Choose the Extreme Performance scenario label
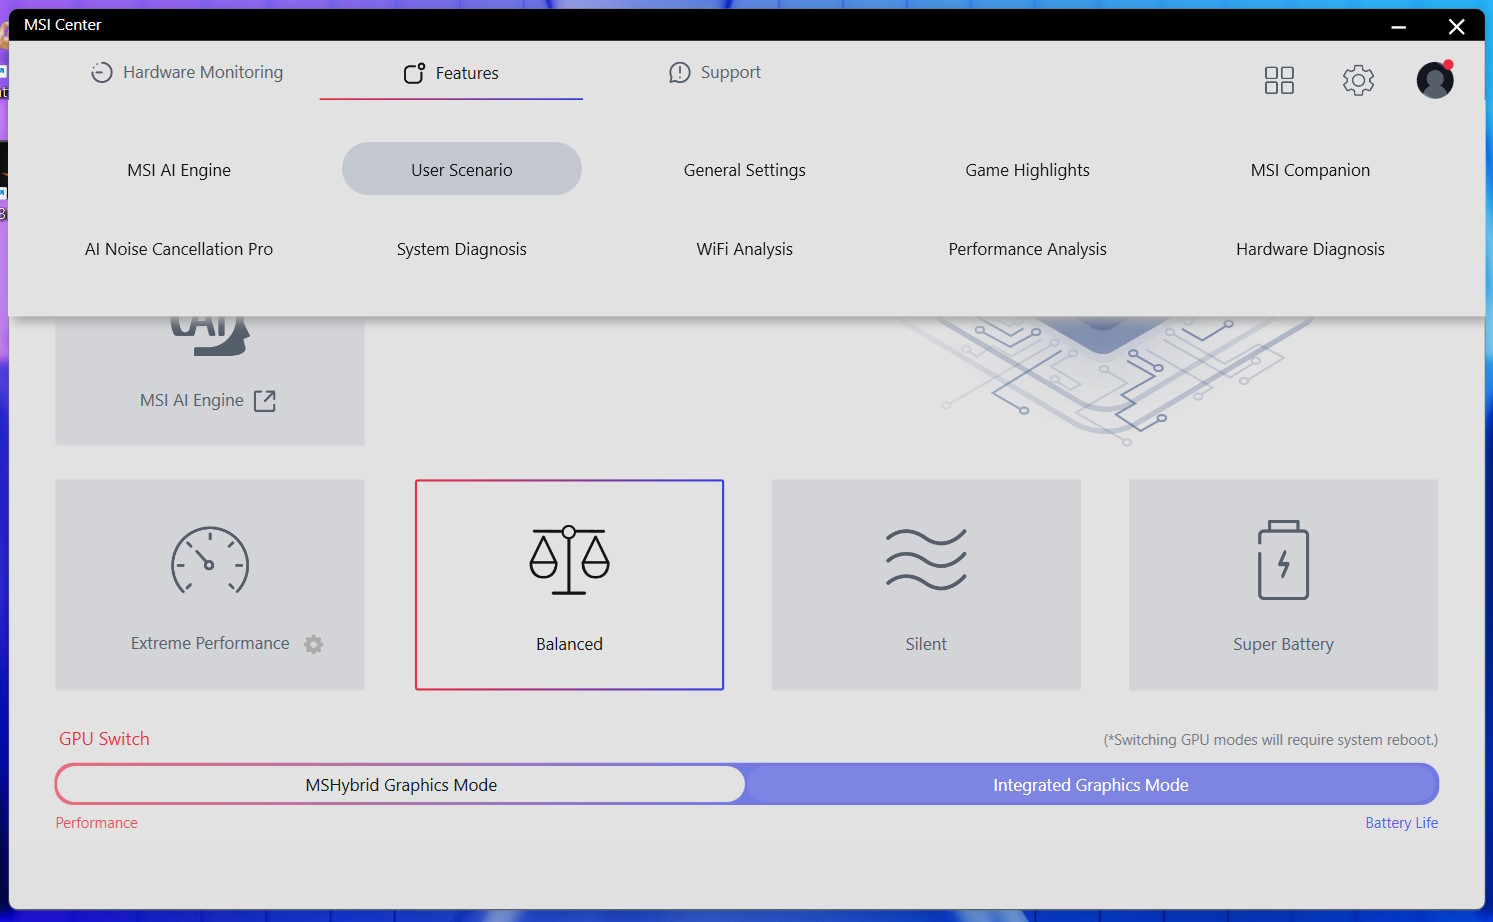 [x=210, y=643]
